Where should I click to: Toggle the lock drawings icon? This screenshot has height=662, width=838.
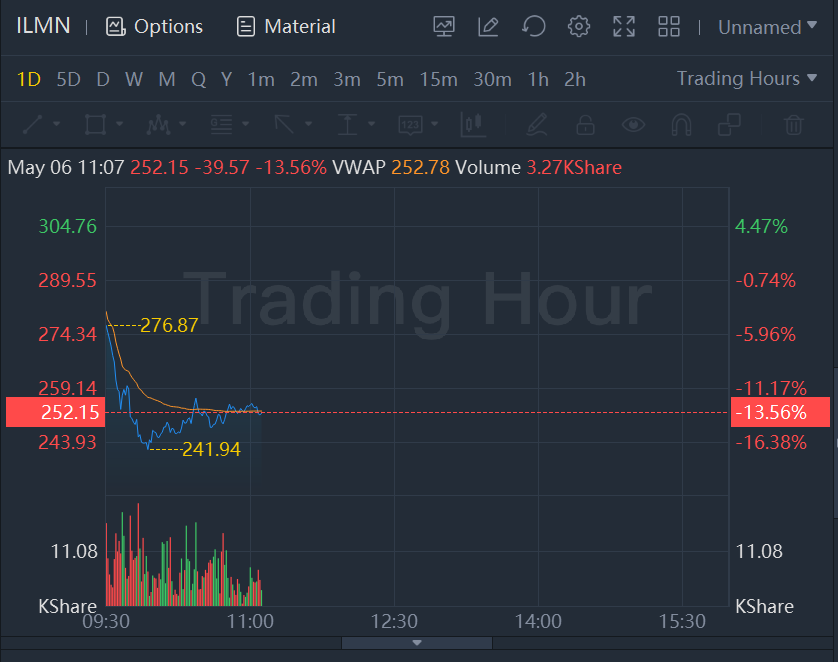[x=585, y=125]
